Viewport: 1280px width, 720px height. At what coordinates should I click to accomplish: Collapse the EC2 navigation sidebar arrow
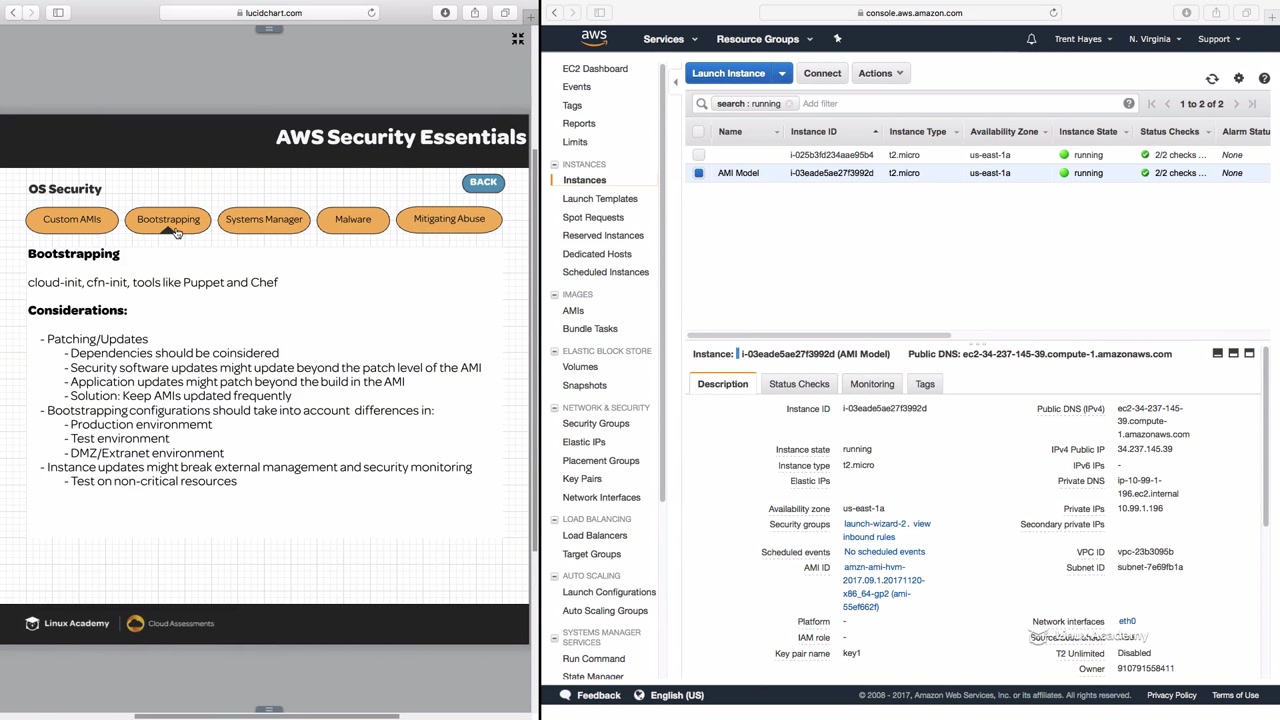(675, 81)
